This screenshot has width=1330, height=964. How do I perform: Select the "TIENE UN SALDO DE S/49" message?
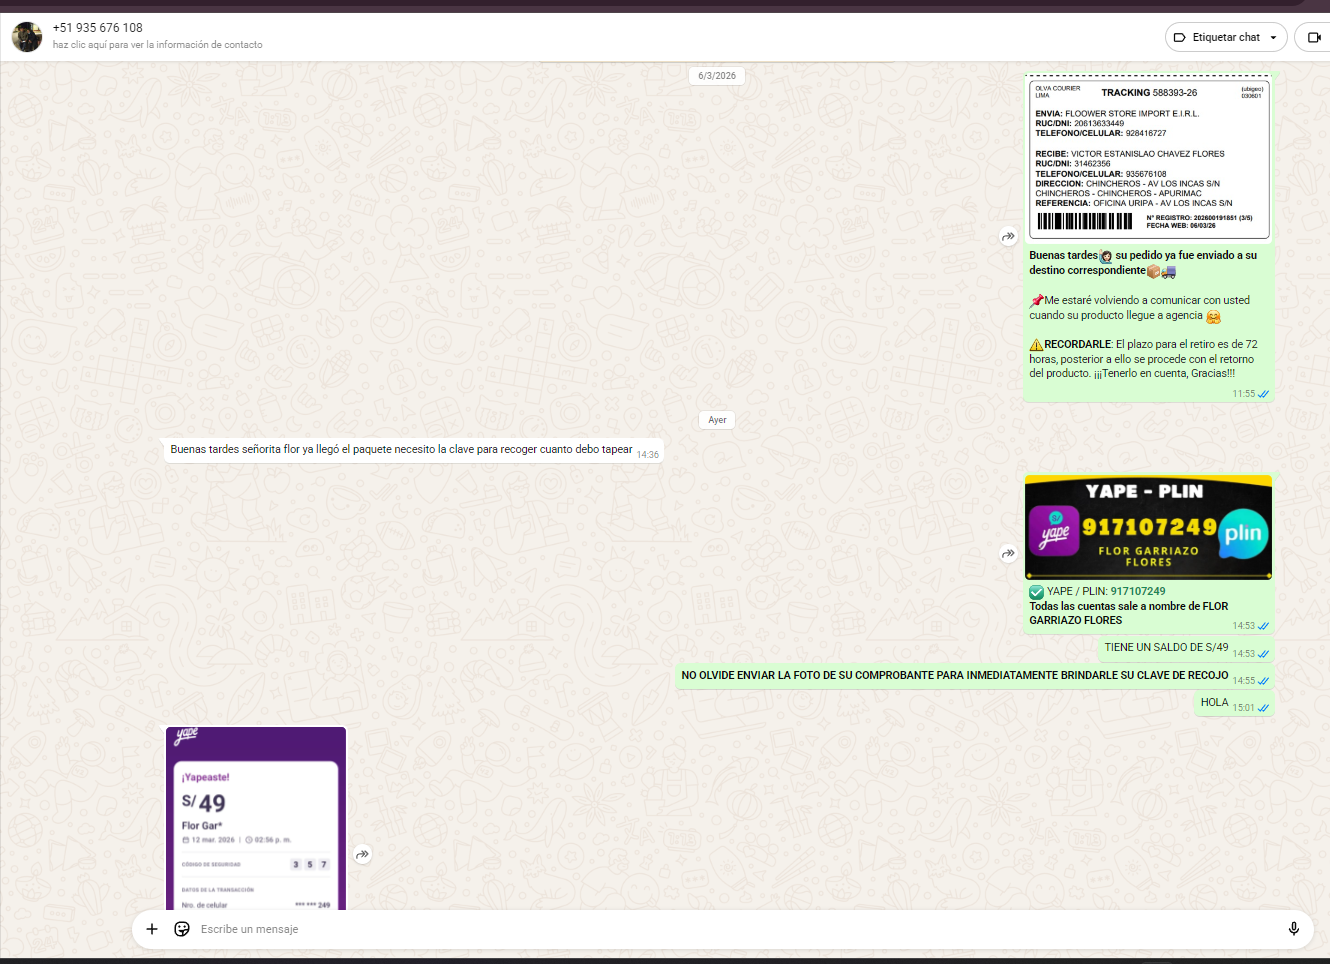(1166, 648)
